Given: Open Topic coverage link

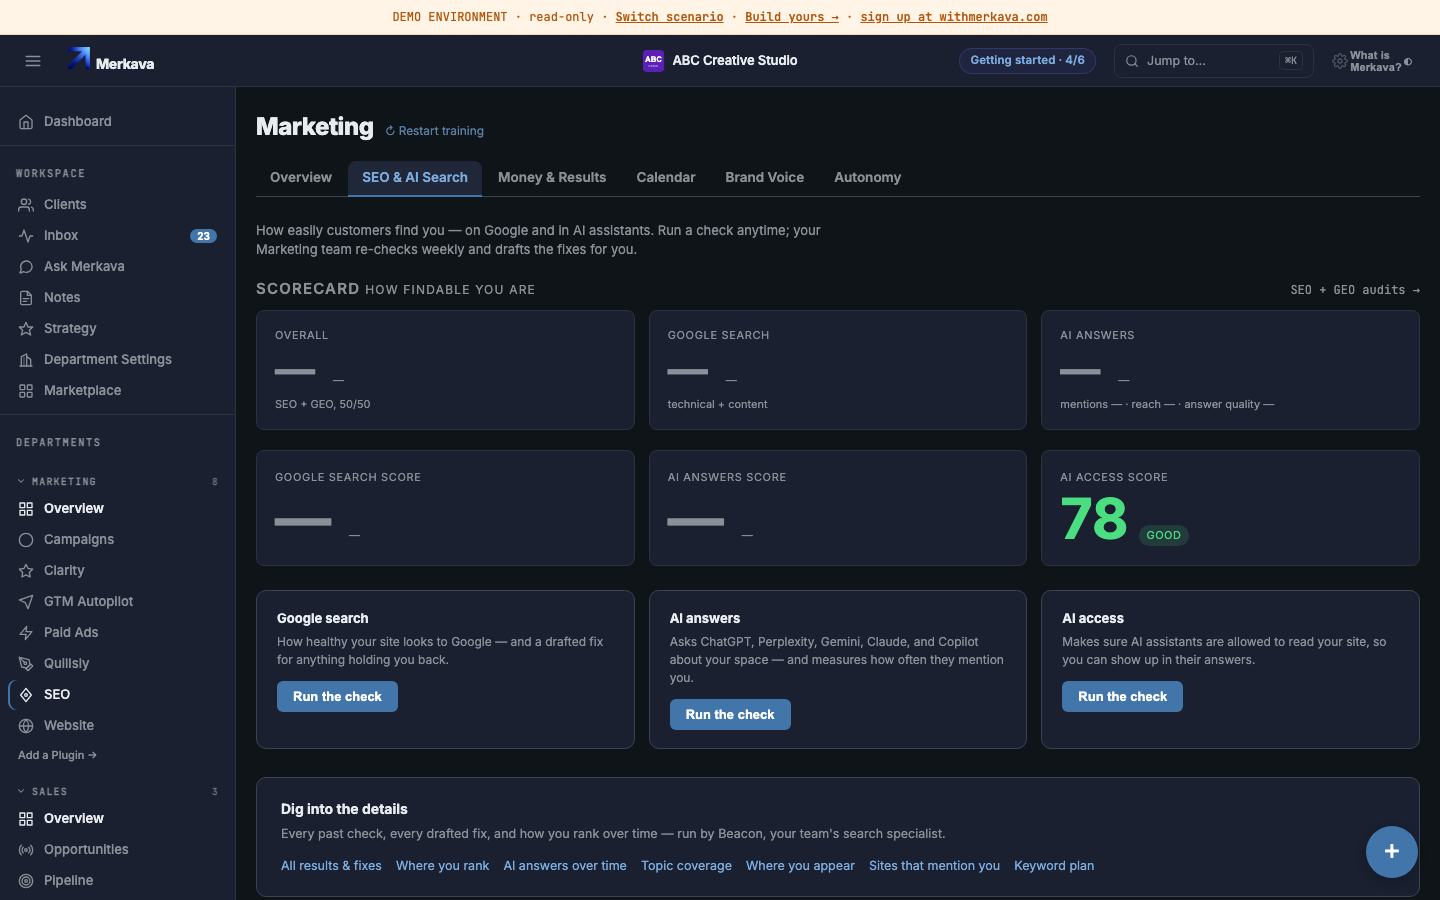Looking at the screenshot, I should click(x=686, y=866).
